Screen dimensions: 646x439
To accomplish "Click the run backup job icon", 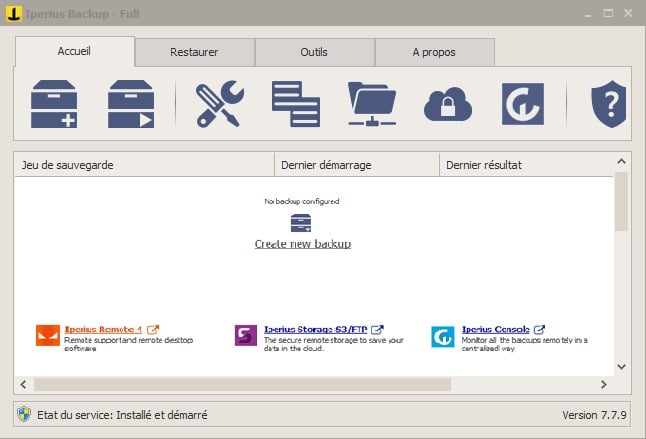I will pos(132,104).
